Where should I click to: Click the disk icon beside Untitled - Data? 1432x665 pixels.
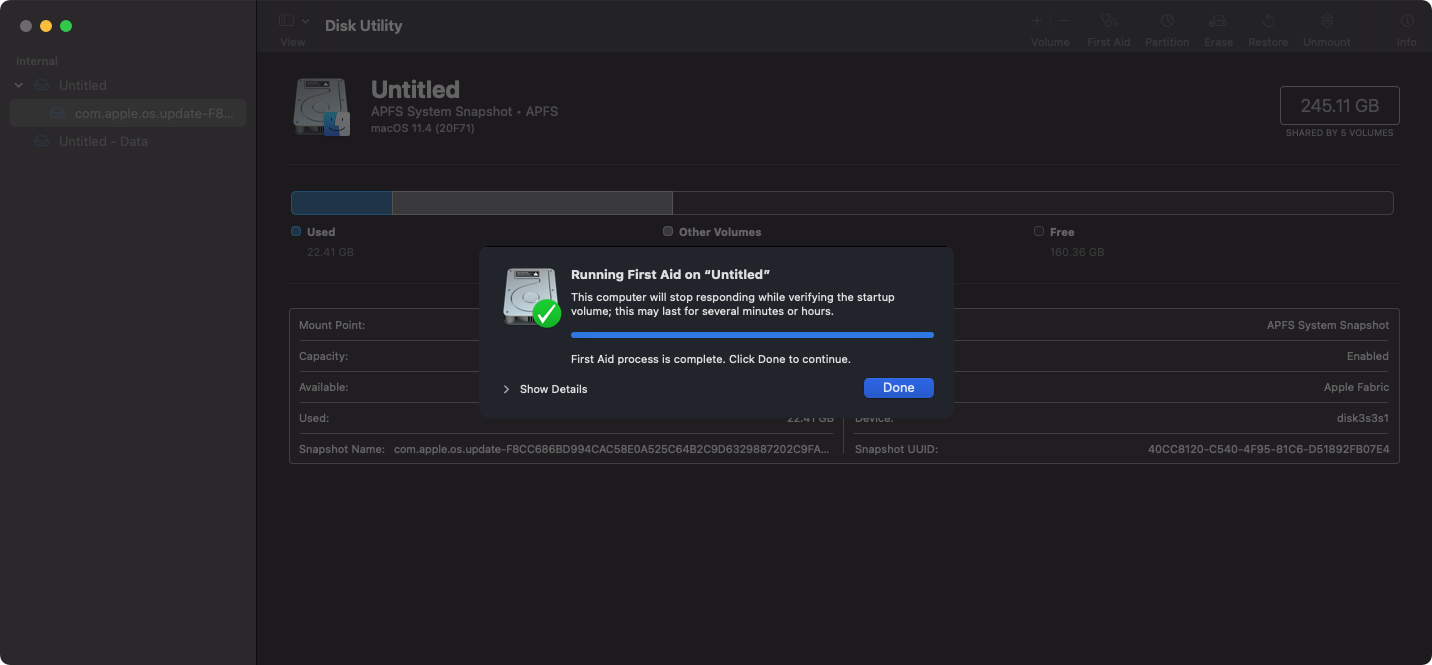41,141
